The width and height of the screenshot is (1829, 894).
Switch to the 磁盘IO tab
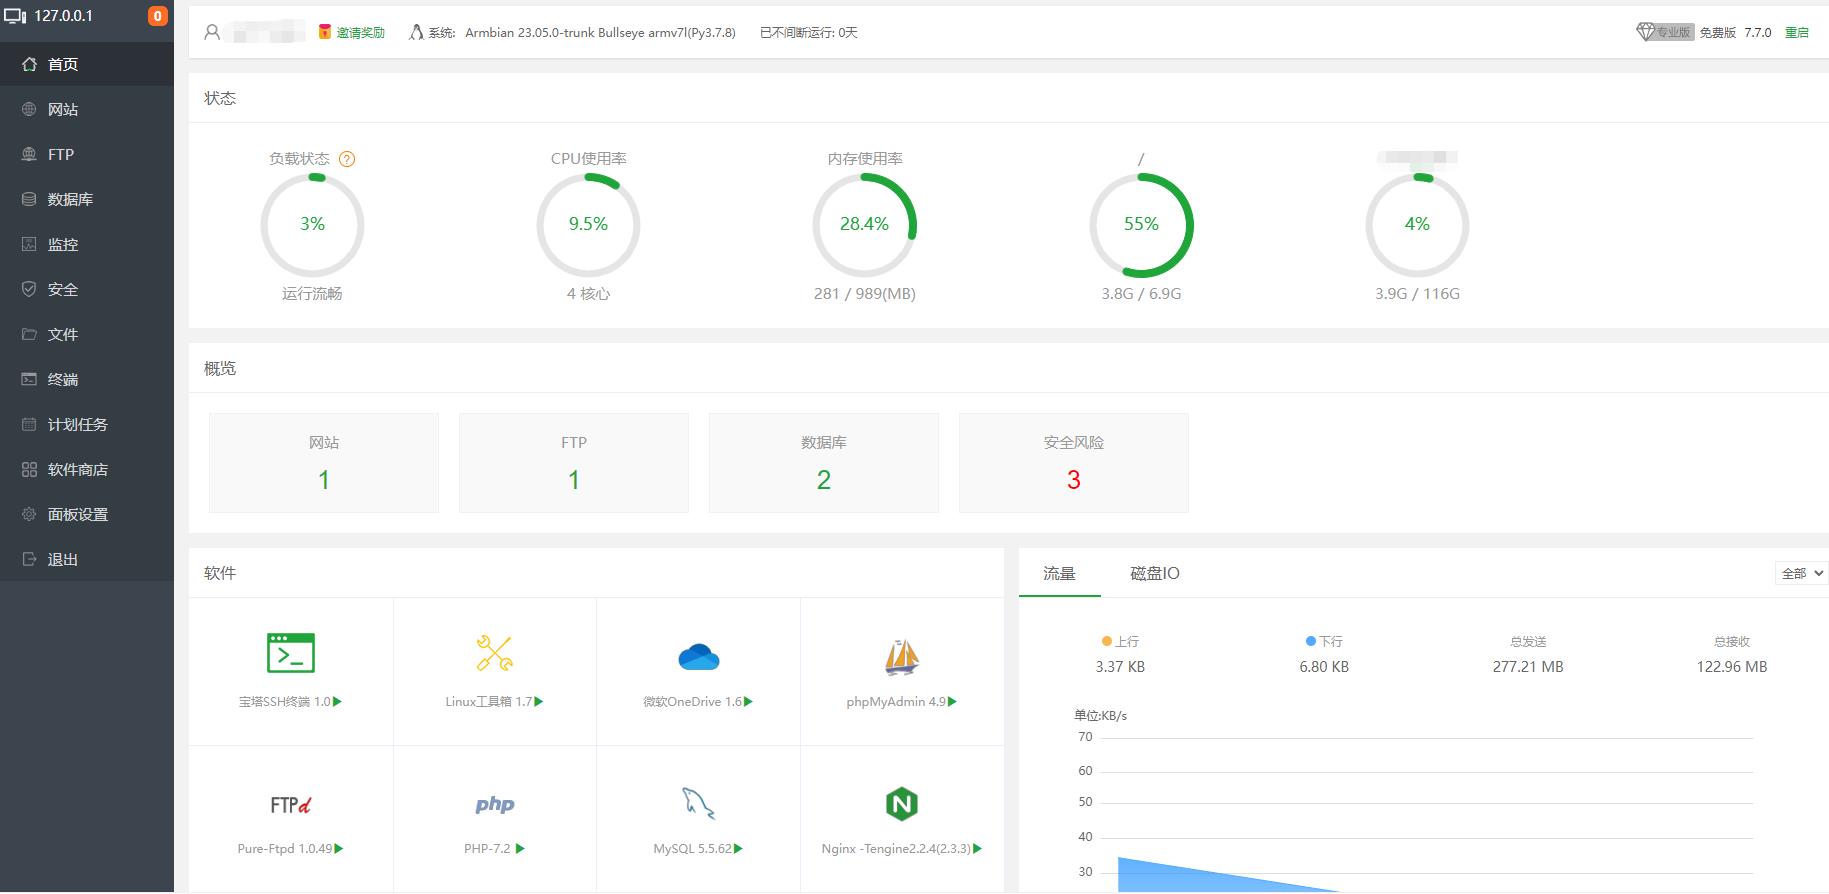coord(1155,573)
